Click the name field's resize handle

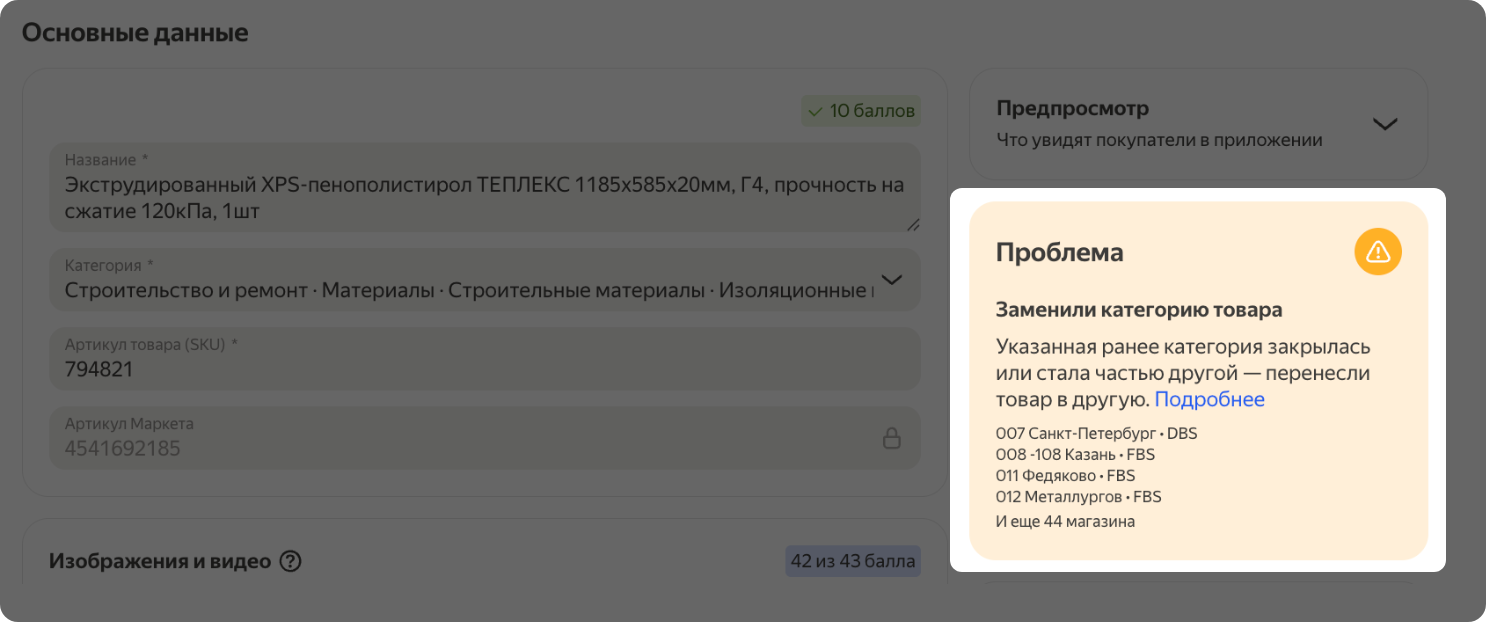[x=912, y=225]
